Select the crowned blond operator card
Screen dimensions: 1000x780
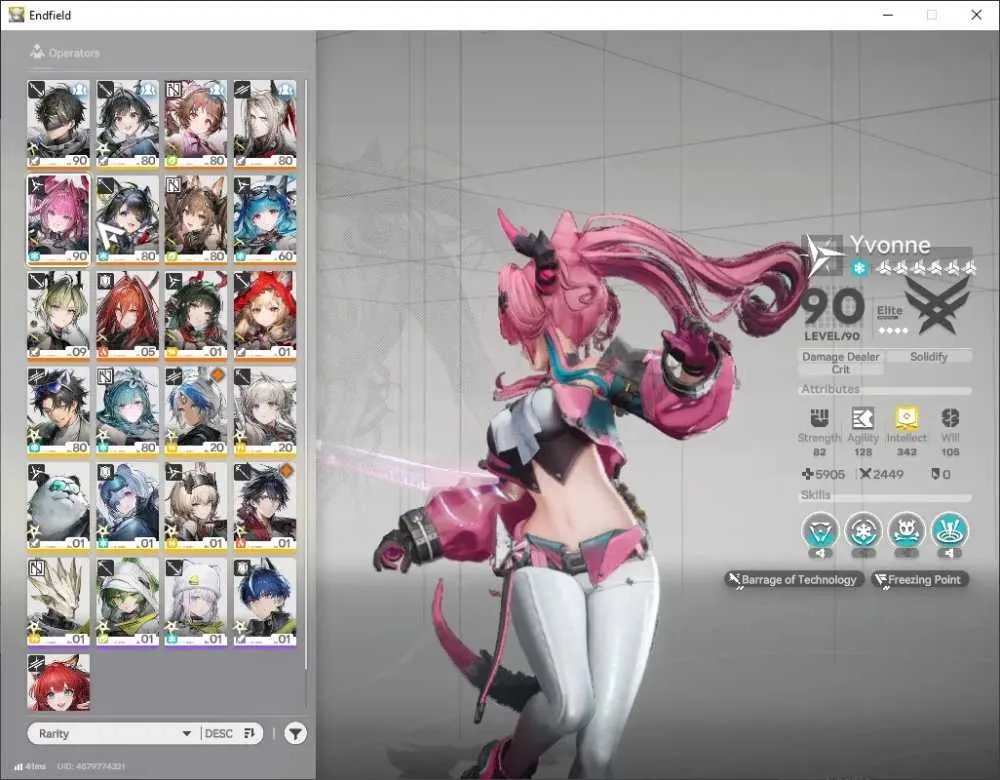coord(196,506)
